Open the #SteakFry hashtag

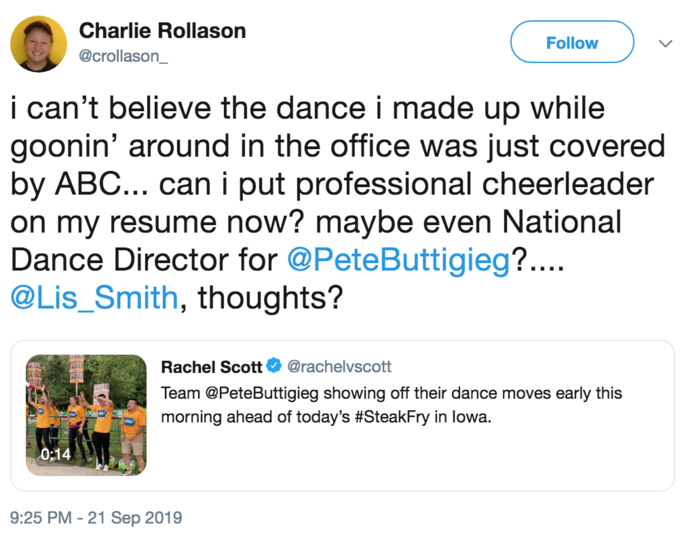[392, 417]
